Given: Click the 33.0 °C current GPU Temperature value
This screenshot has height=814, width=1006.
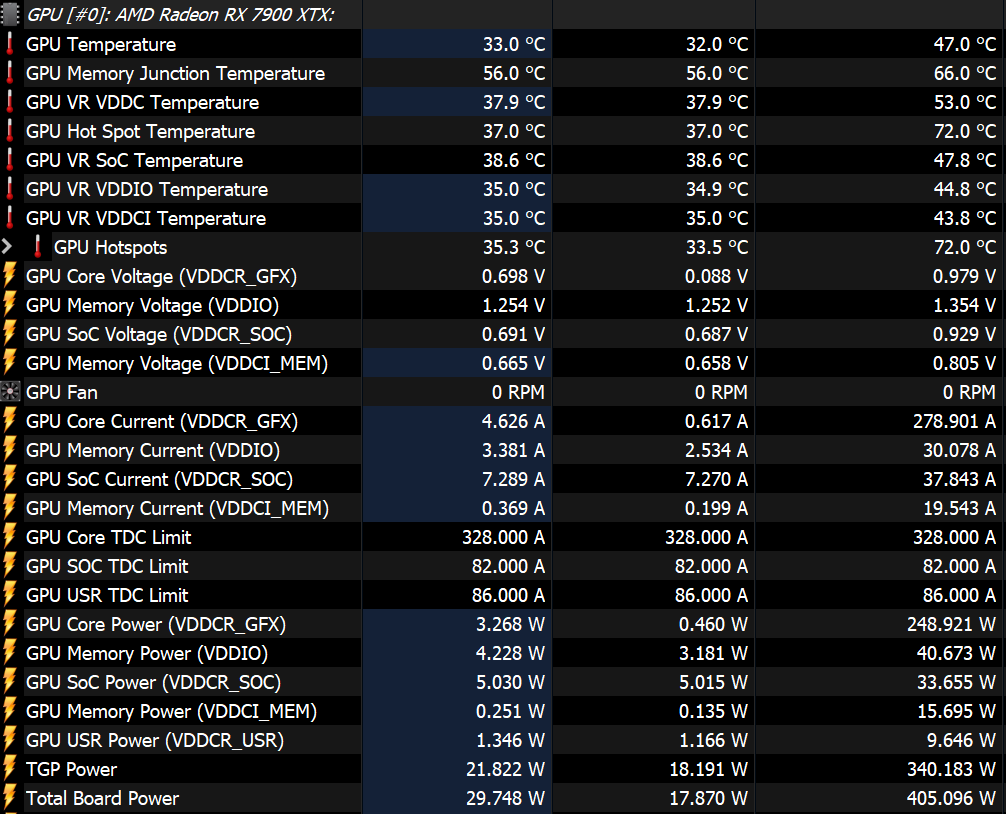Looking at the screenshot, I should pos(514,44).
